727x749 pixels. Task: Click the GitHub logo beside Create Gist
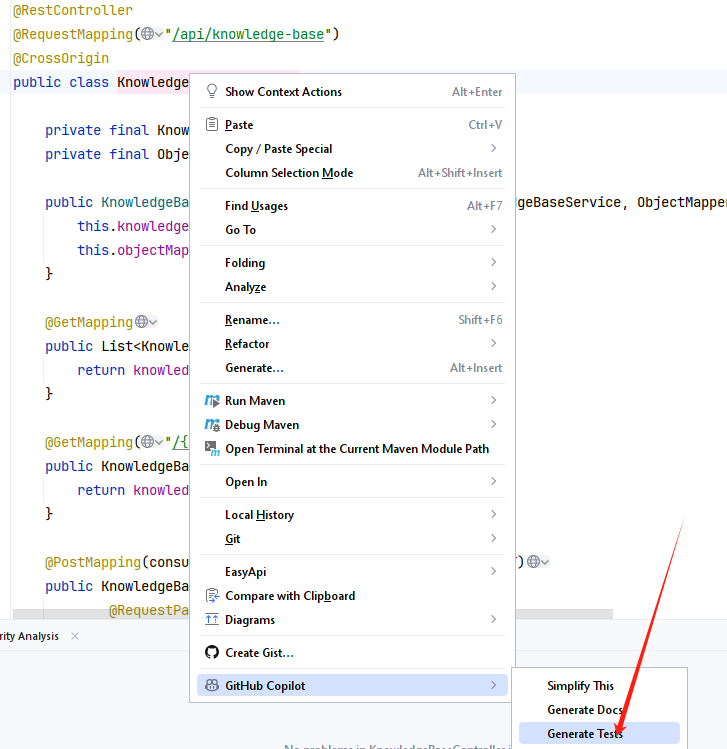212,653
